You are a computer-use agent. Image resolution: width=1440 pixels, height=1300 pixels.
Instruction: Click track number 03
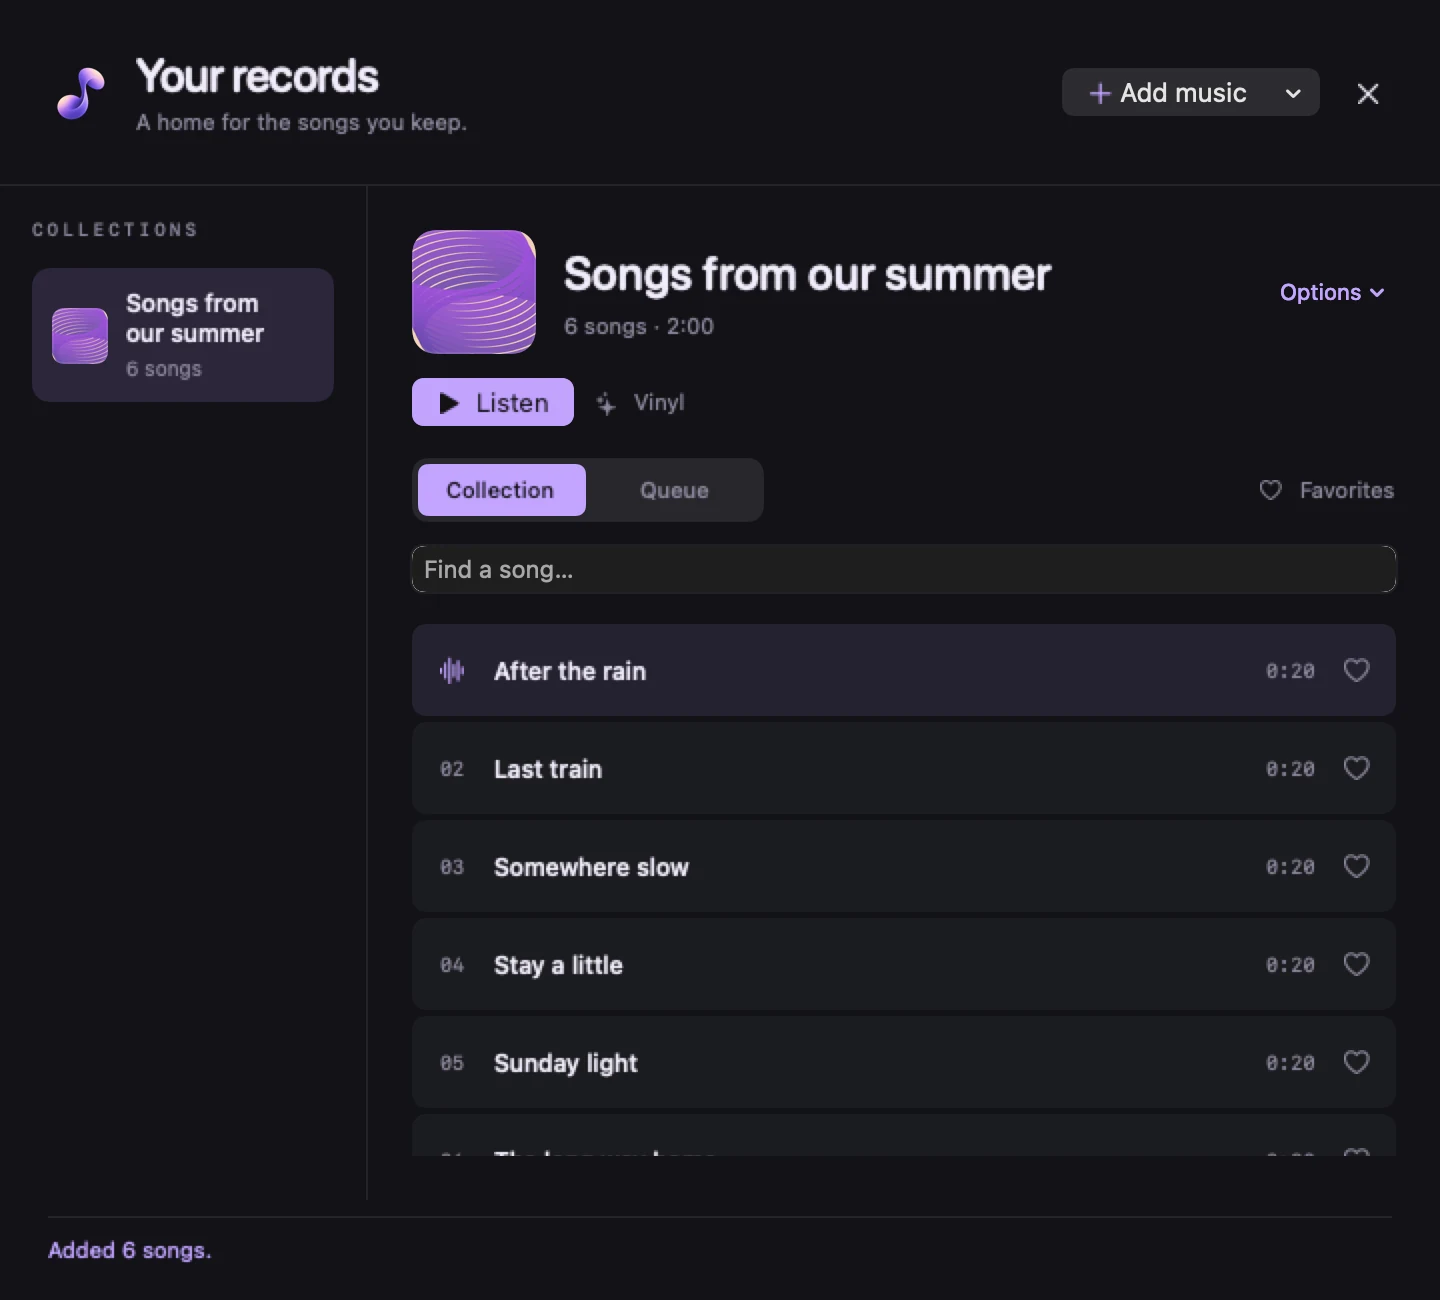point(452,867)
